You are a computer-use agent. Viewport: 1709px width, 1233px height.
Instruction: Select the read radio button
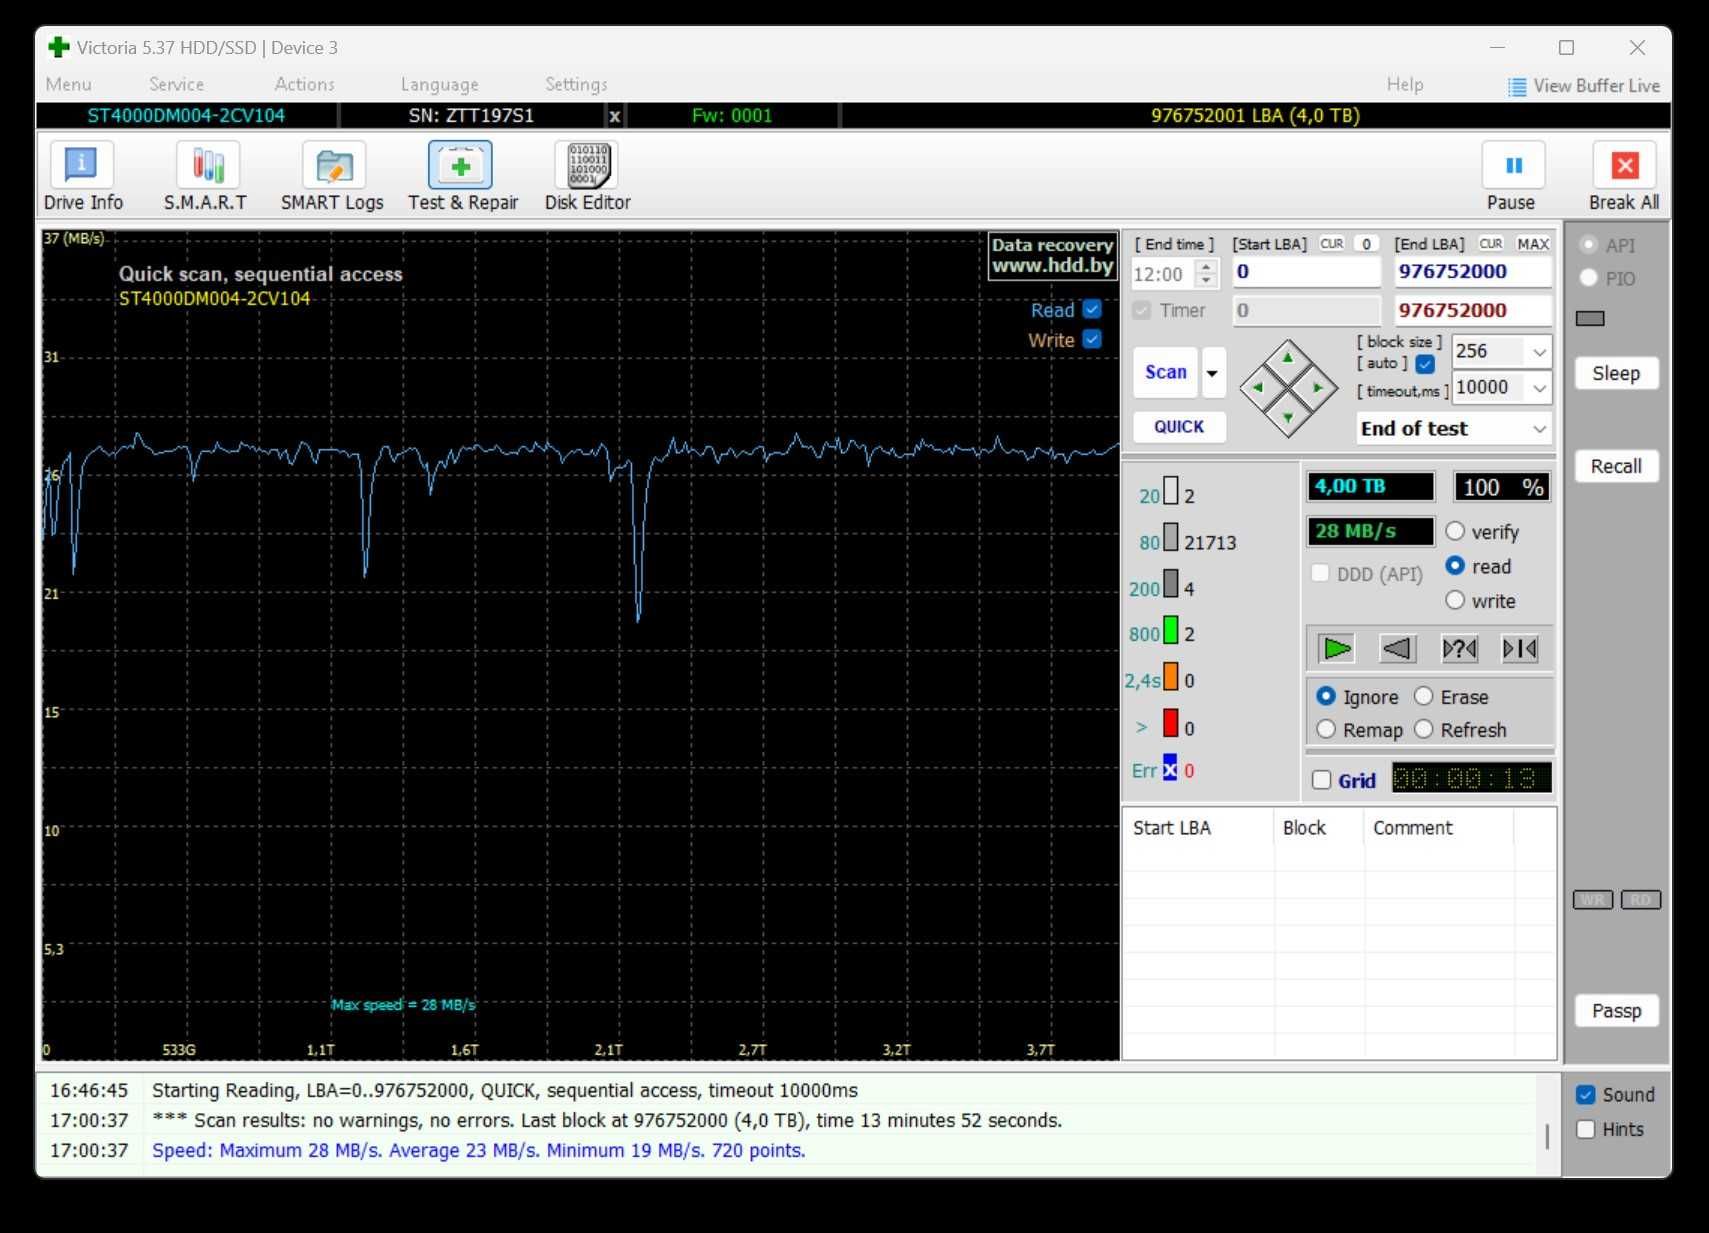click(x=1455, y=566)
